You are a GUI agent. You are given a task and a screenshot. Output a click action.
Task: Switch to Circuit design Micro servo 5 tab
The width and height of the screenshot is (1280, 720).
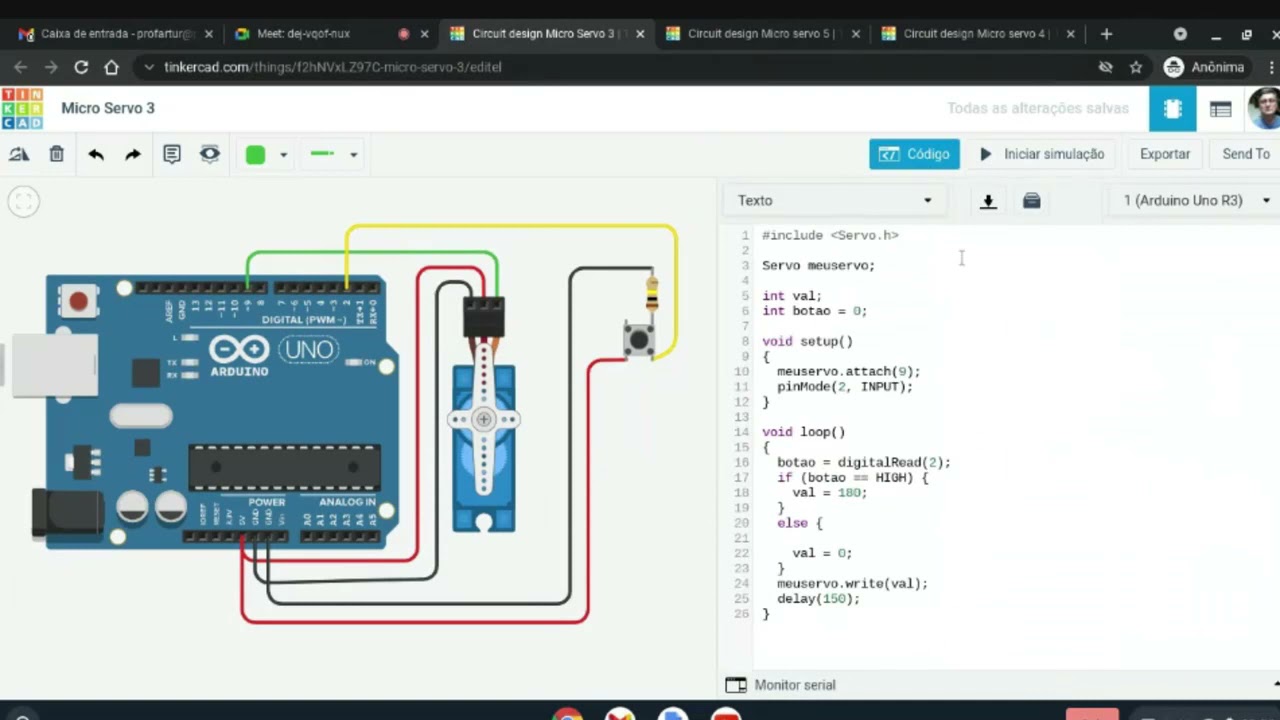tap(763, 33)
